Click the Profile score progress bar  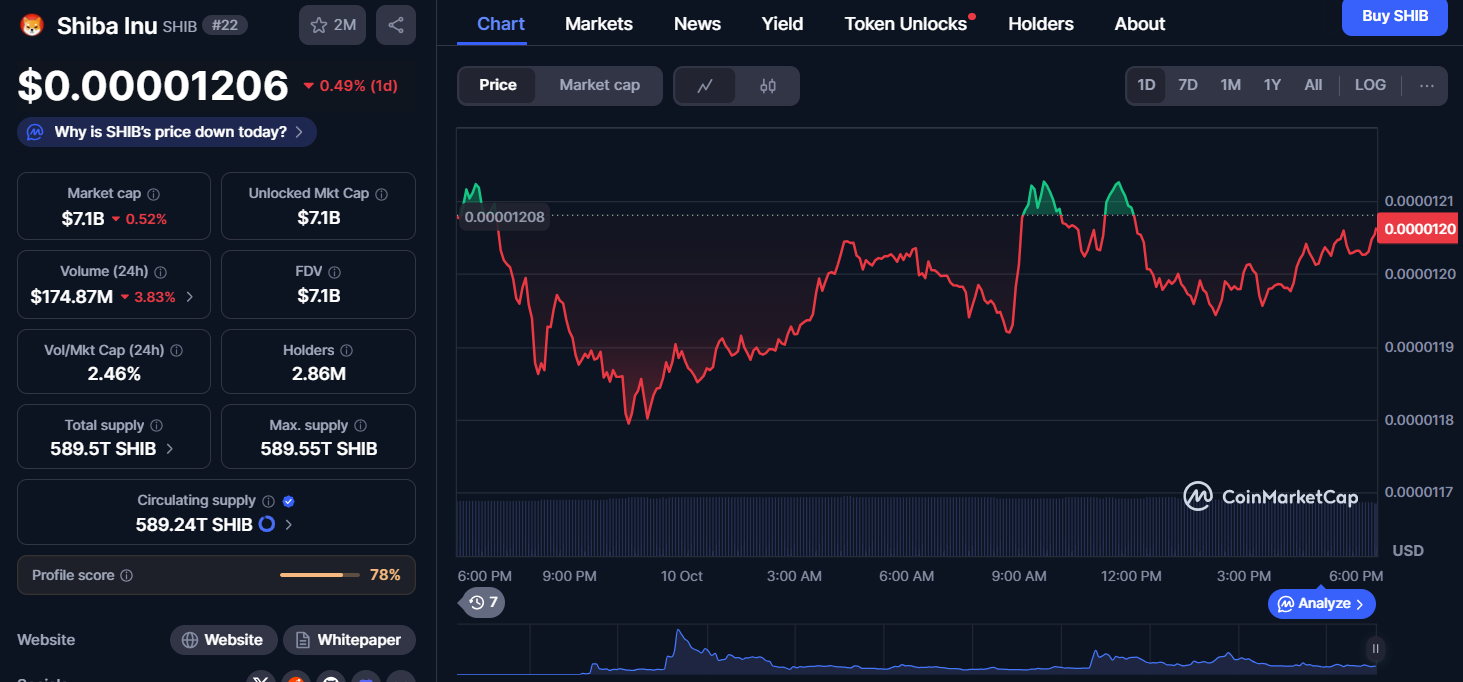(320, 575)
